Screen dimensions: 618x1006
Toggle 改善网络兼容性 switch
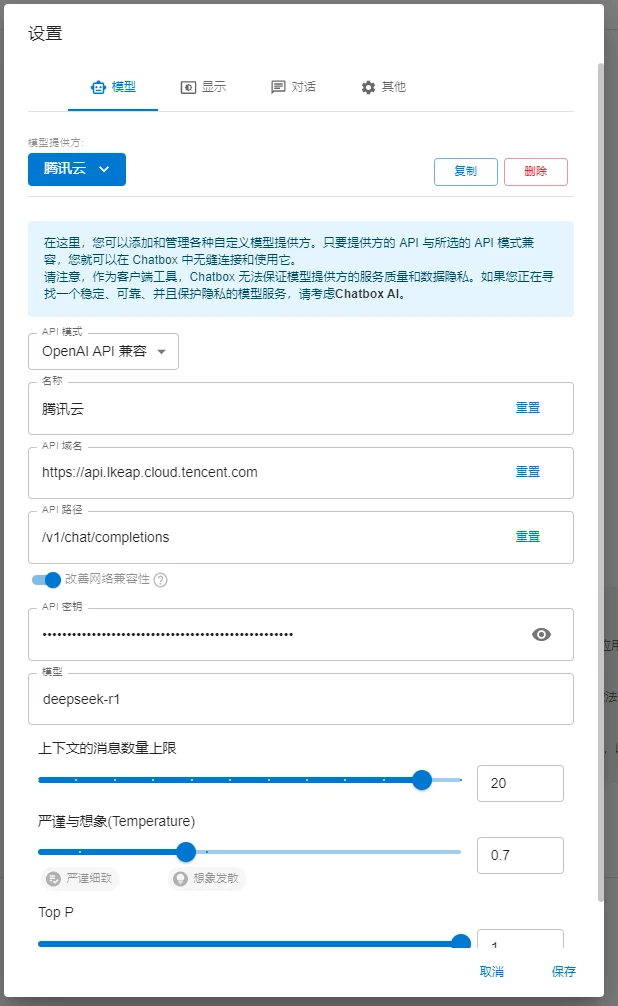click(x=47, y=580)
